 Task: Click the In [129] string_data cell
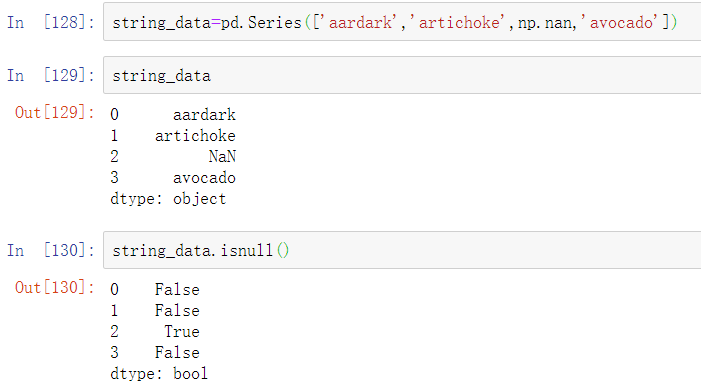pyautogui.click(x=402, y=75)
